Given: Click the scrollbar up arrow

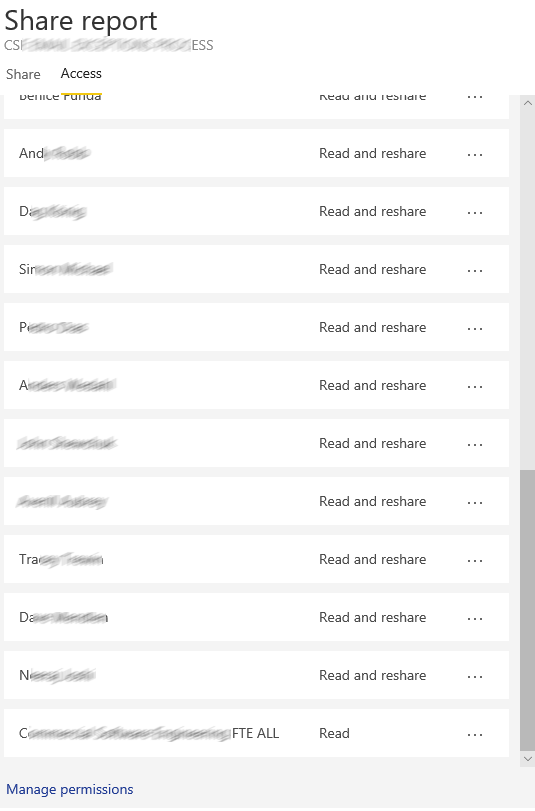Looking at the screenshot, I should (527, 102).
